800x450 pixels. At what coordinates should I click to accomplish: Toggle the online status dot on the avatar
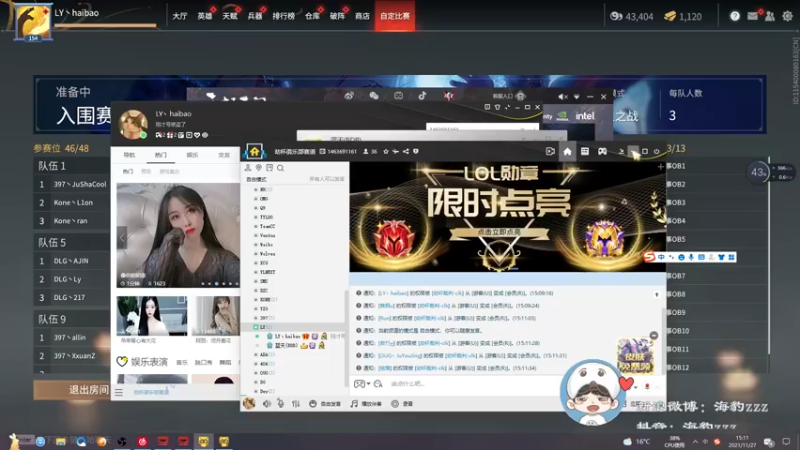143,135
